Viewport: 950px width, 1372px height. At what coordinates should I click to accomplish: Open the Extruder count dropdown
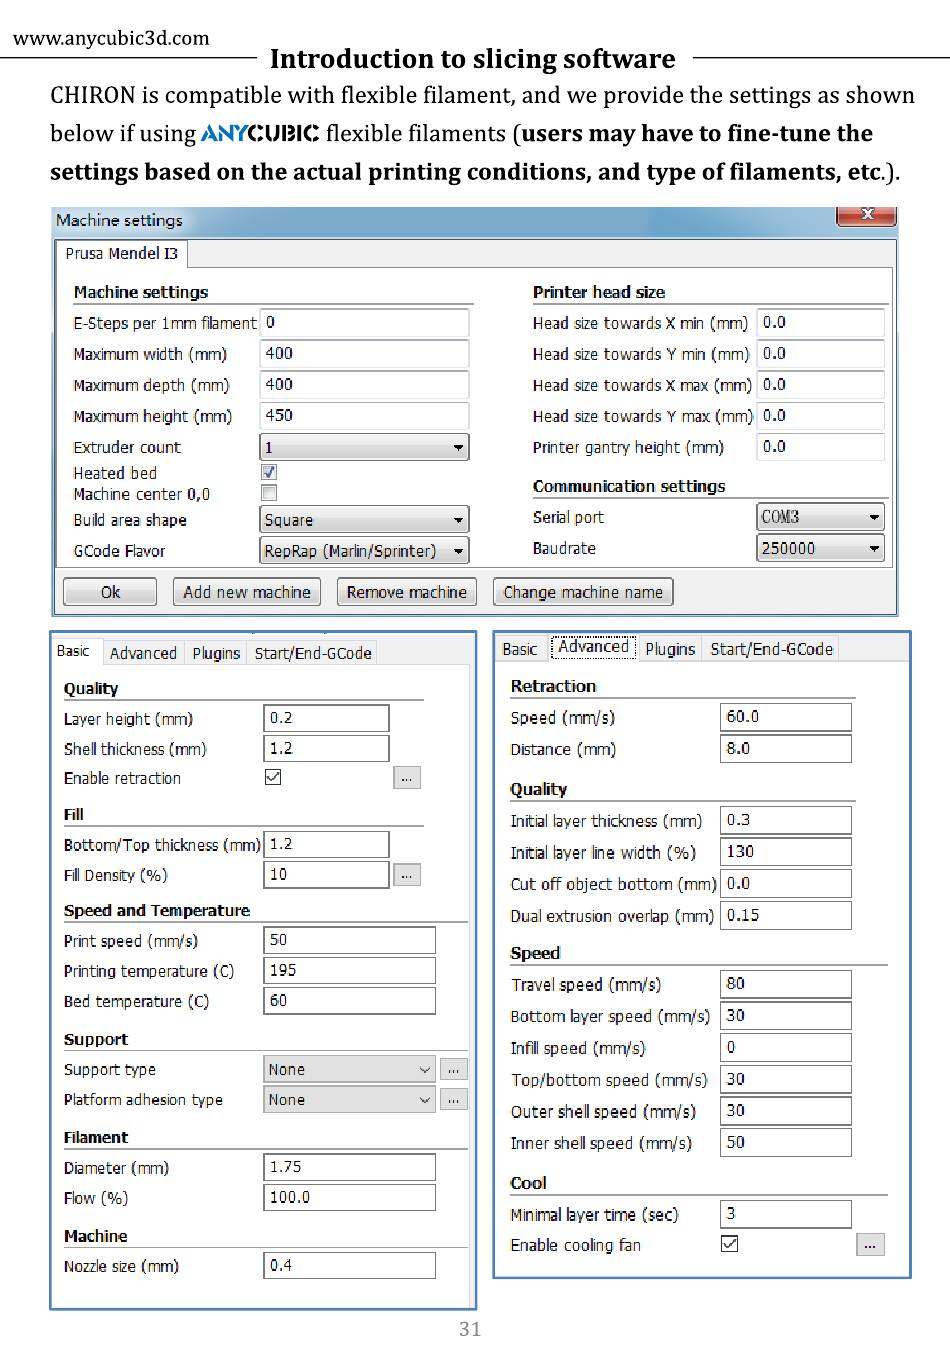(364, 447)
